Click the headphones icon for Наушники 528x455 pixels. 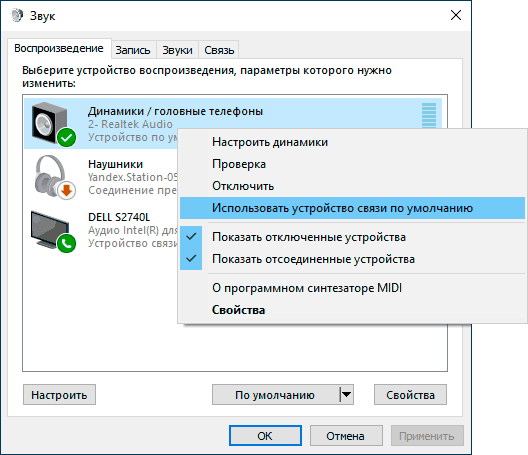[55, 177]
